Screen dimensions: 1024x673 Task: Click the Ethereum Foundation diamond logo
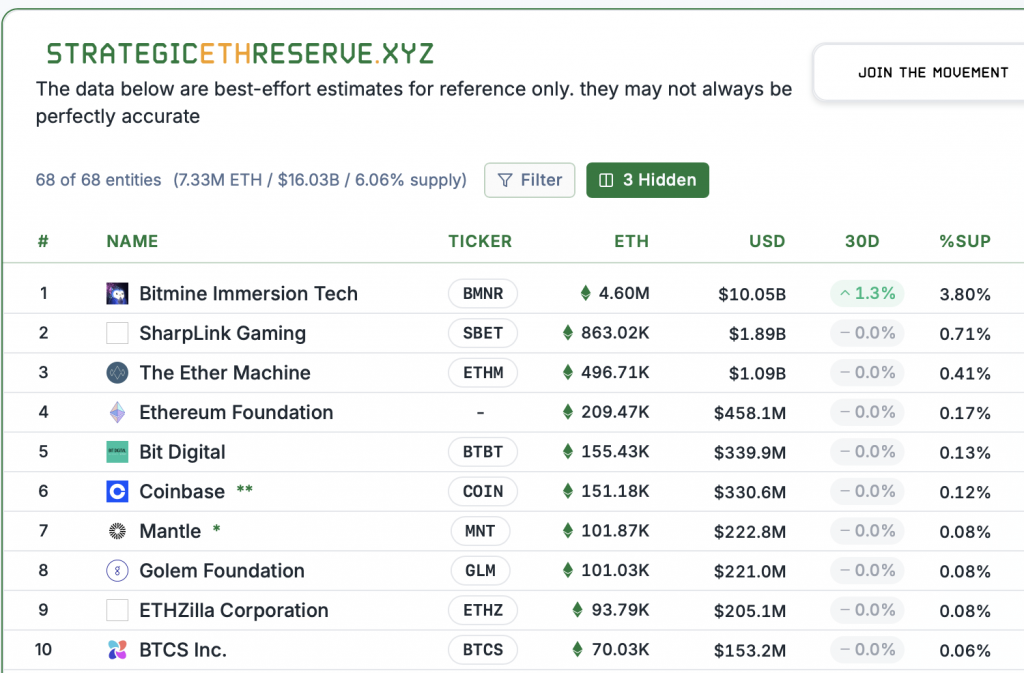tap(117, 413)
